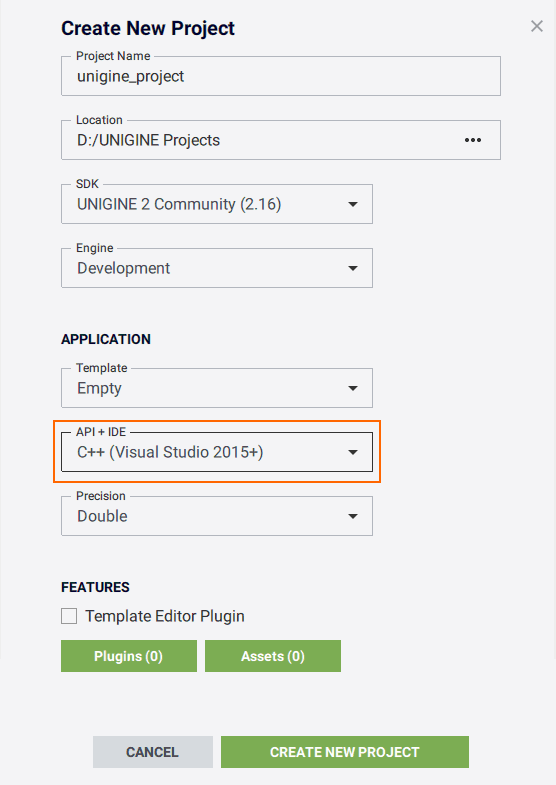Viewport: 556px width, 785px height.
Task: Click the CREATE NEW PROJECT button
Action: (x=345, y=752)
